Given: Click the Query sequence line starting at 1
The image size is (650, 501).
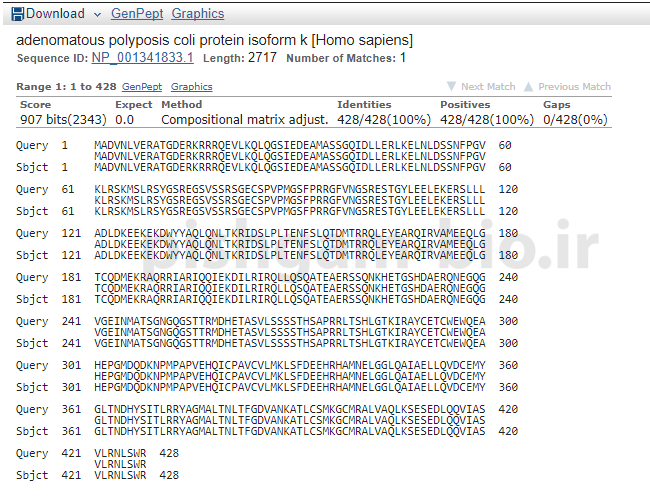Looking at the screenshot, I should tap(290, 145).
